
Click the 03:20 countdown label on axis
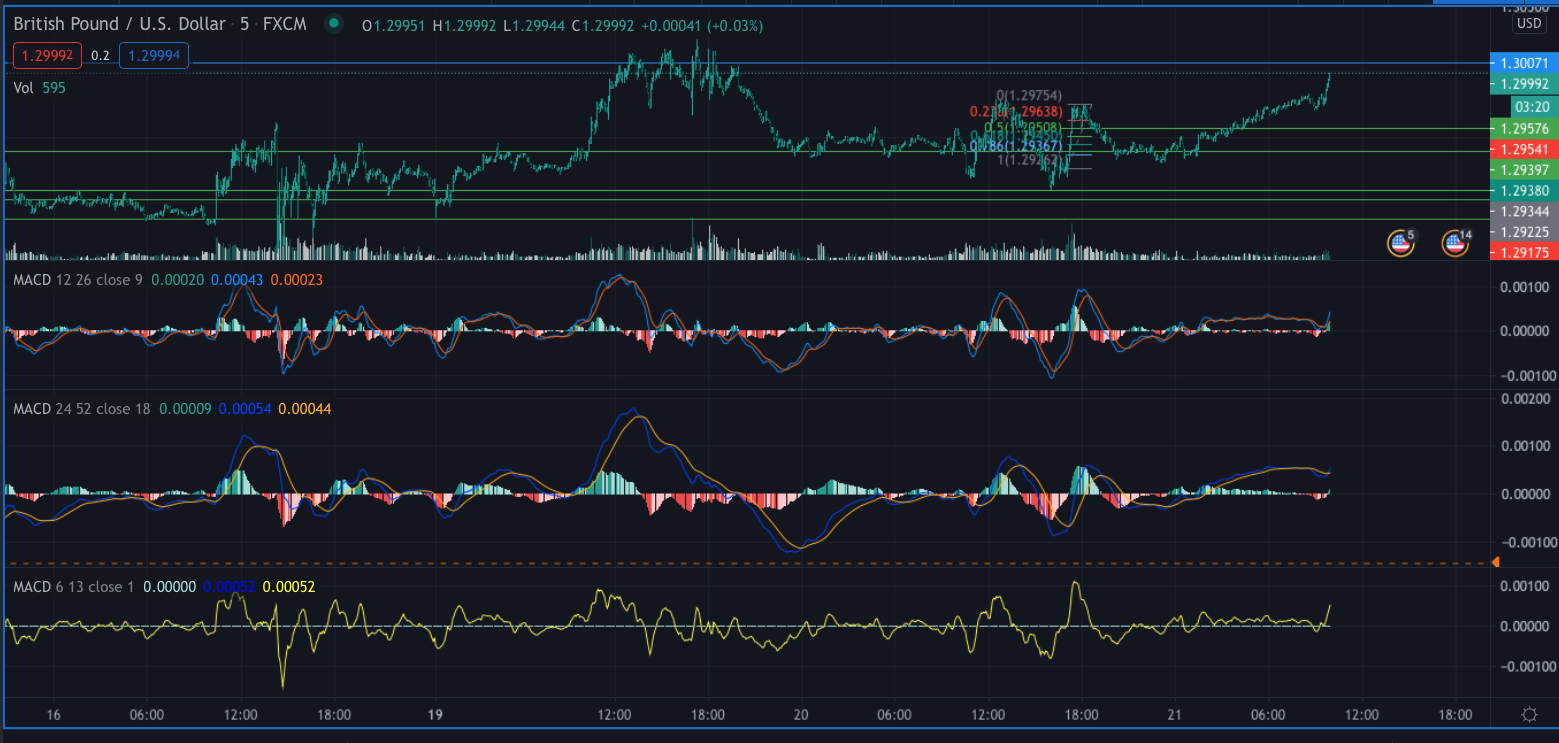click(x=1532, y=106)
